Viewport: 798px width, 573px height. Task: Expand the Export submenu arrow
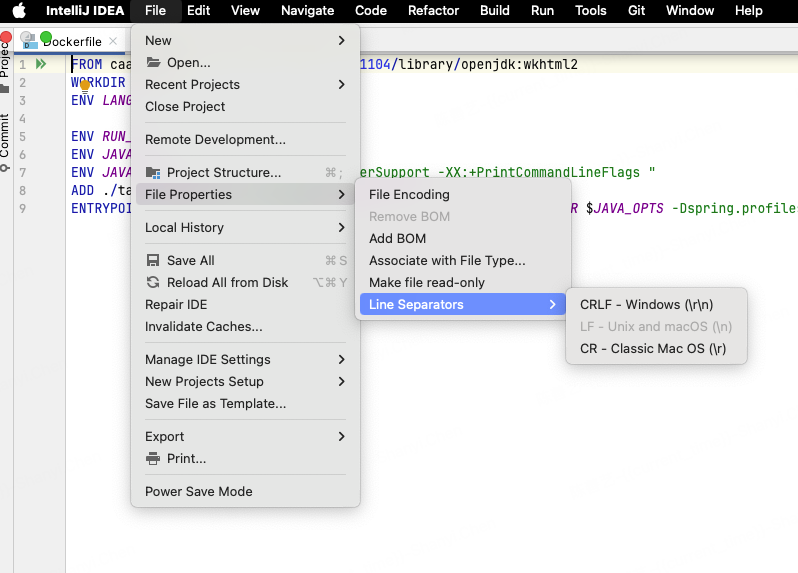tap(341, 437)
